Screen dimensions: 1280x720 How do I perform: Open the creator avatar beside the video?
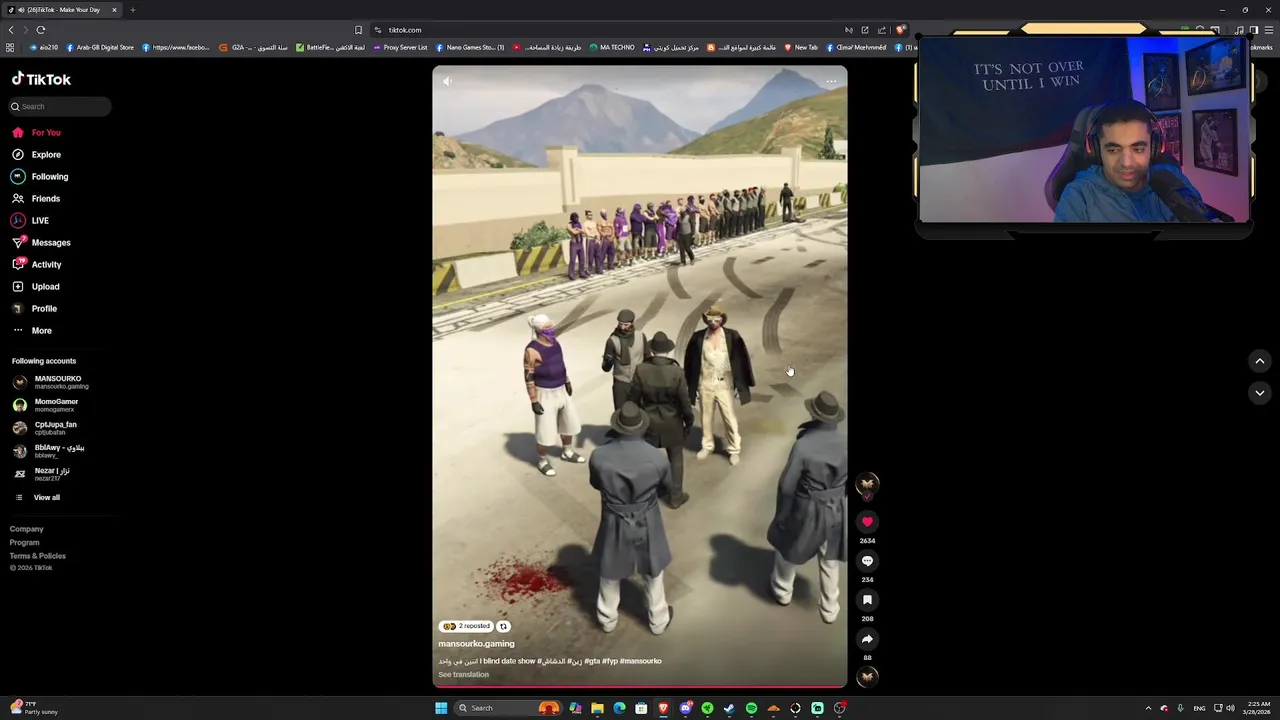(867, 484)
